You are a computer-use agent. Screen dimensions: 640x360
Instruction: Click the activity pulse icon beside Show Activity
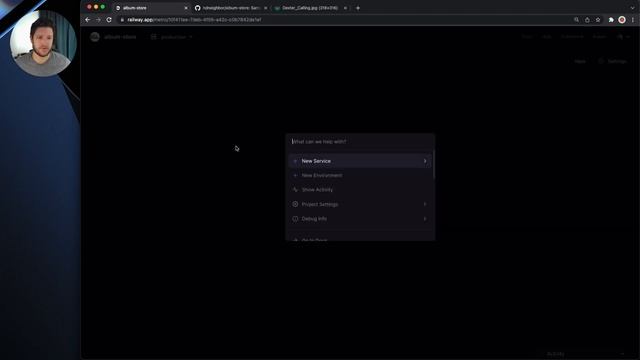click(295, 190)
